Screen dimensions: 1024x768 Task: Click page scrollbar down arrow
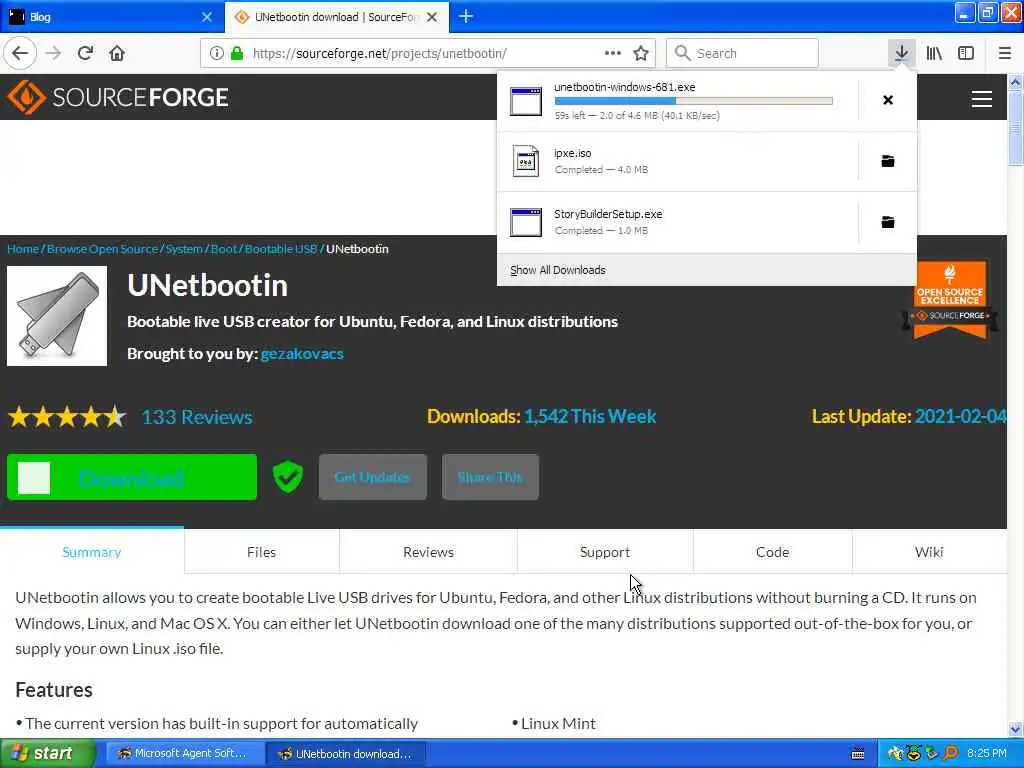tap(1015, 729)
